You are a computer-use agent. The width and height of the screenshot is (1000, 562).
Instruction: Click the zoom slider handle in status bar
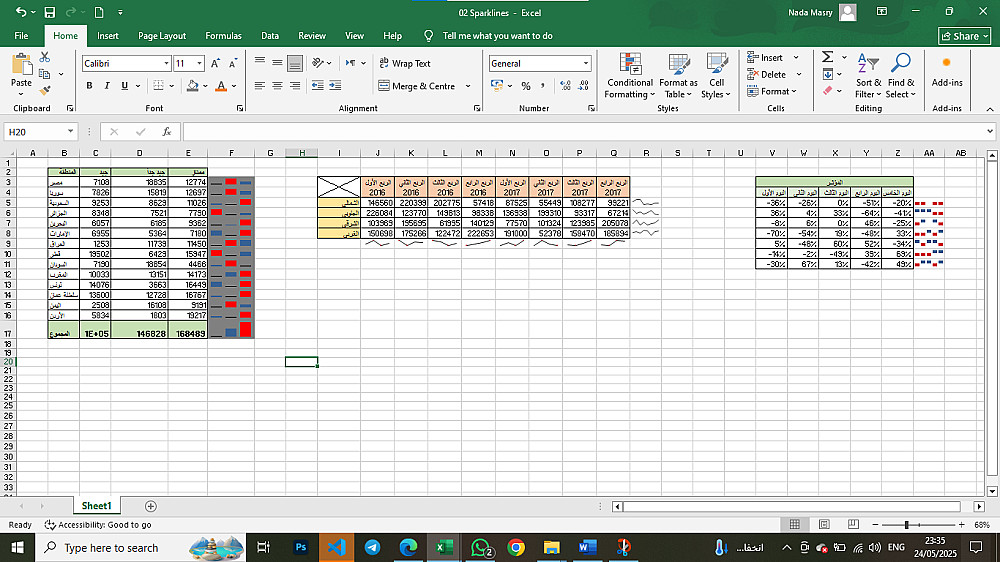pos(906,524)
